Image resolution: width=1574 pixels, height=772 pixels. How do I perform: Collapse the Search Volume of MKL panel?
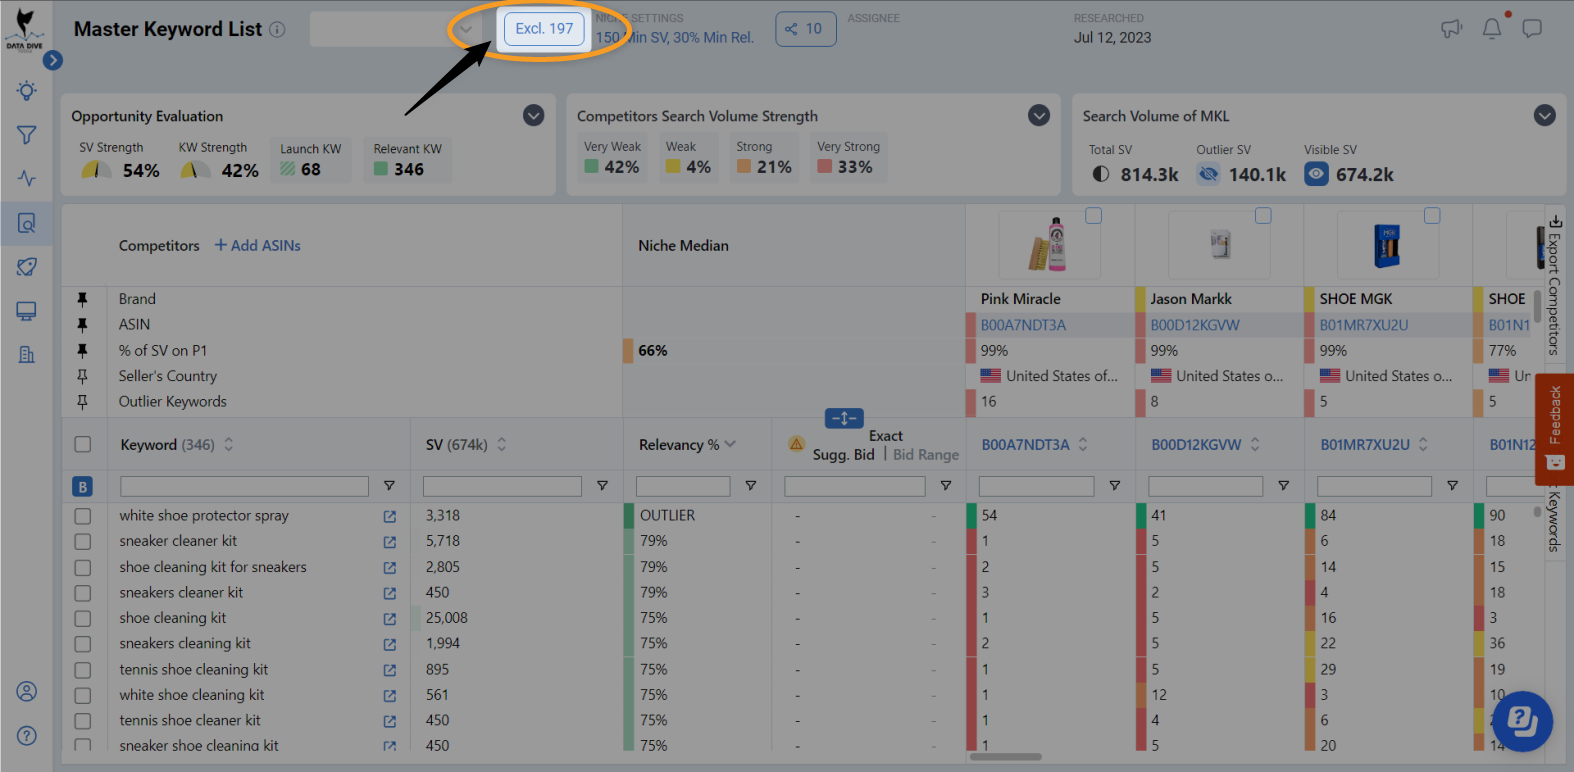tap(1545, 116)
